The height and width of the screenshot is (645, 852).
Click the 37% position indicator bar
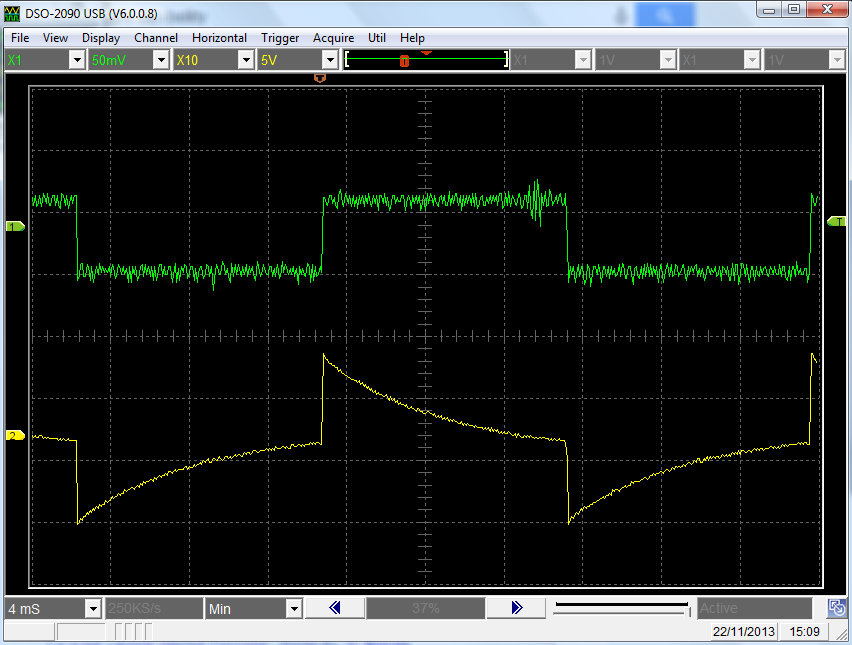(x=425, y=608)
